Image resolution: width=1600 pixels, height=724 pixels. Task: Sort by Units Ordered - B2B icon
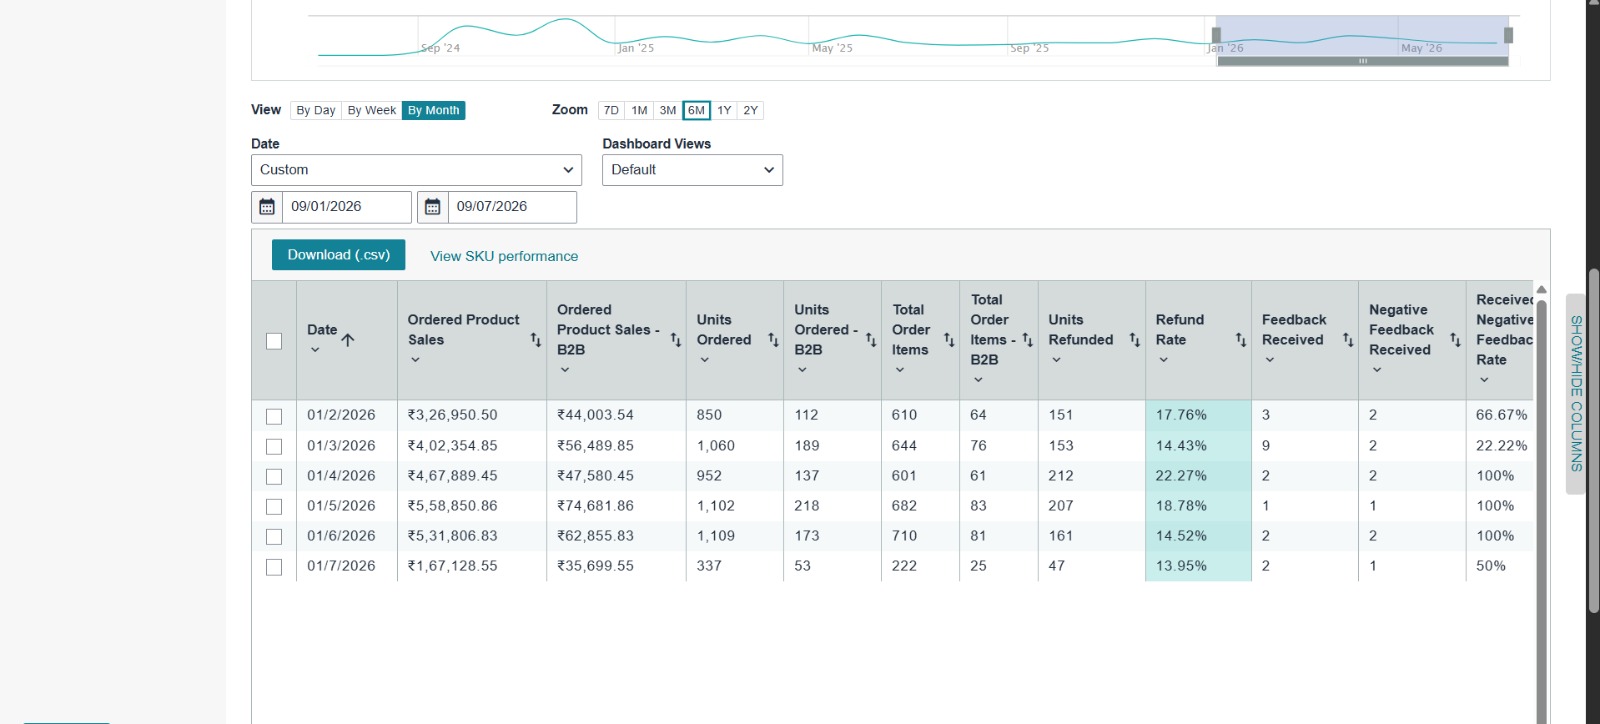[871, 340]
